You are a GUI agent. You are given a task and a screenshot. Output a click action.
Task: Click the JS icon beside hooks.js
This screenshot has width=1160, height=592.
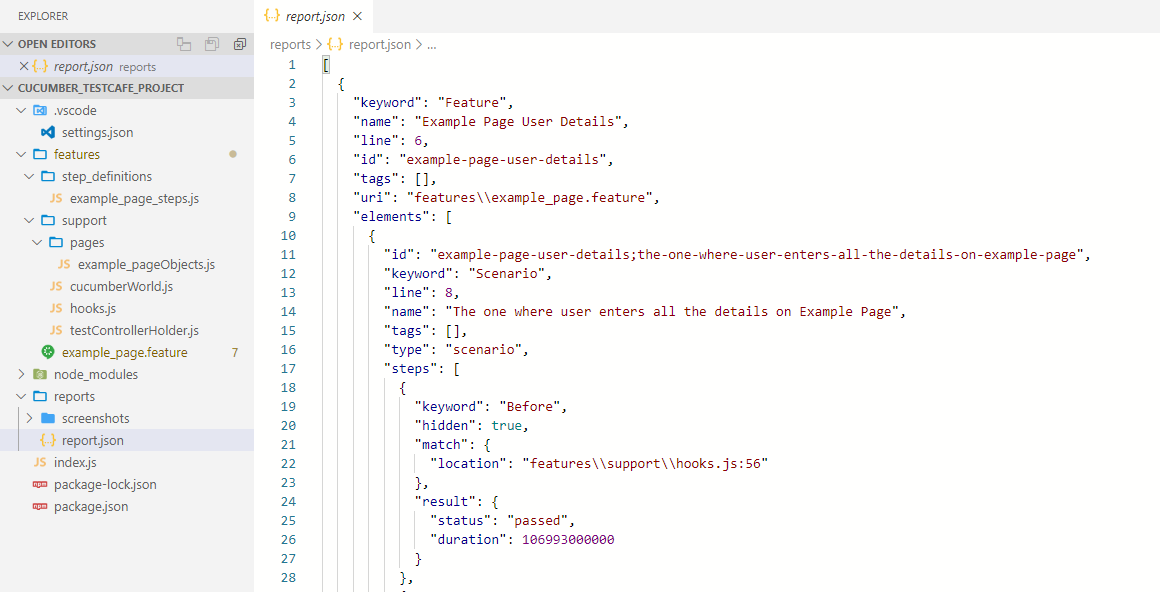56,309
